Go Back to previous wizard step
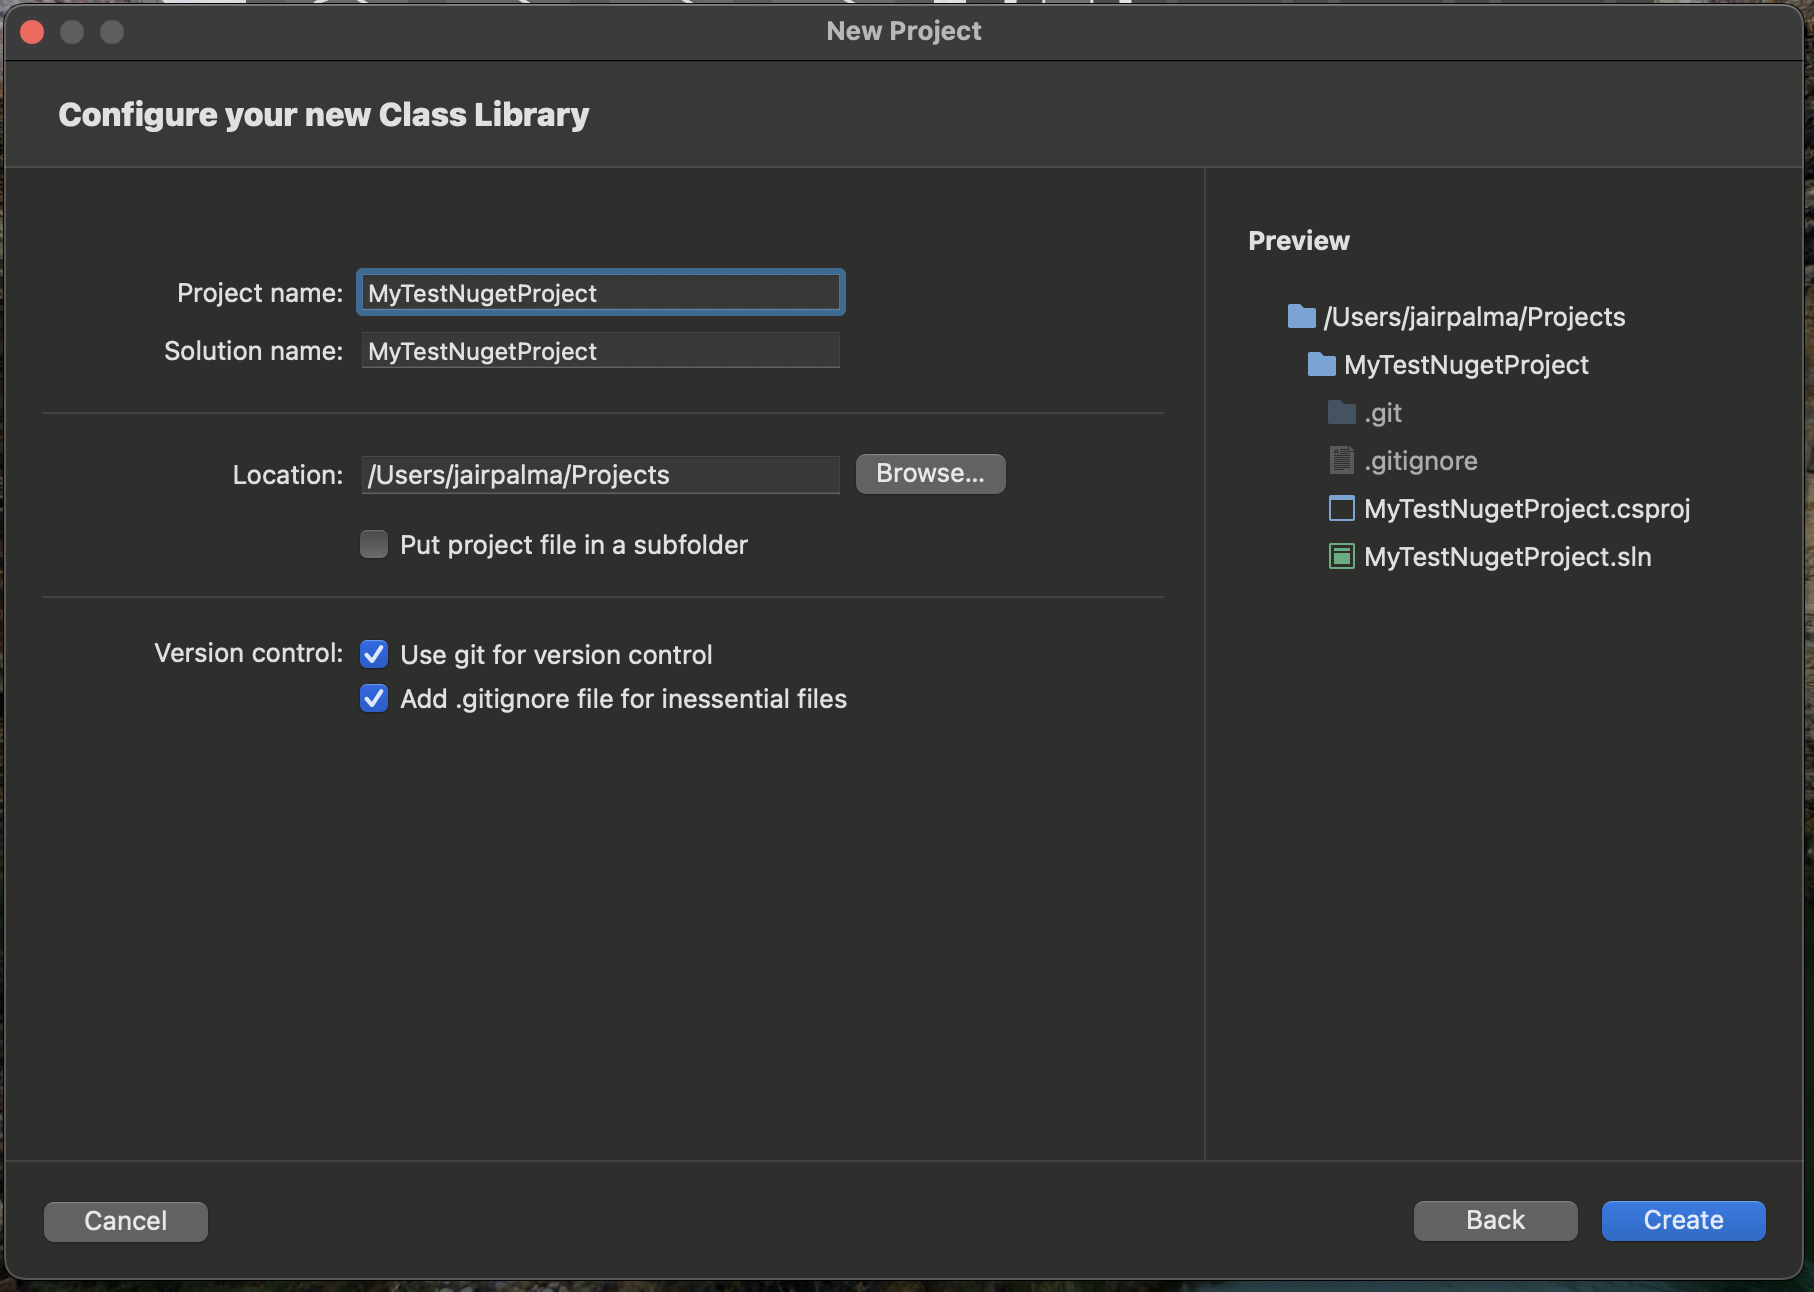 pyautogui.click(x=1495, y=1221)
